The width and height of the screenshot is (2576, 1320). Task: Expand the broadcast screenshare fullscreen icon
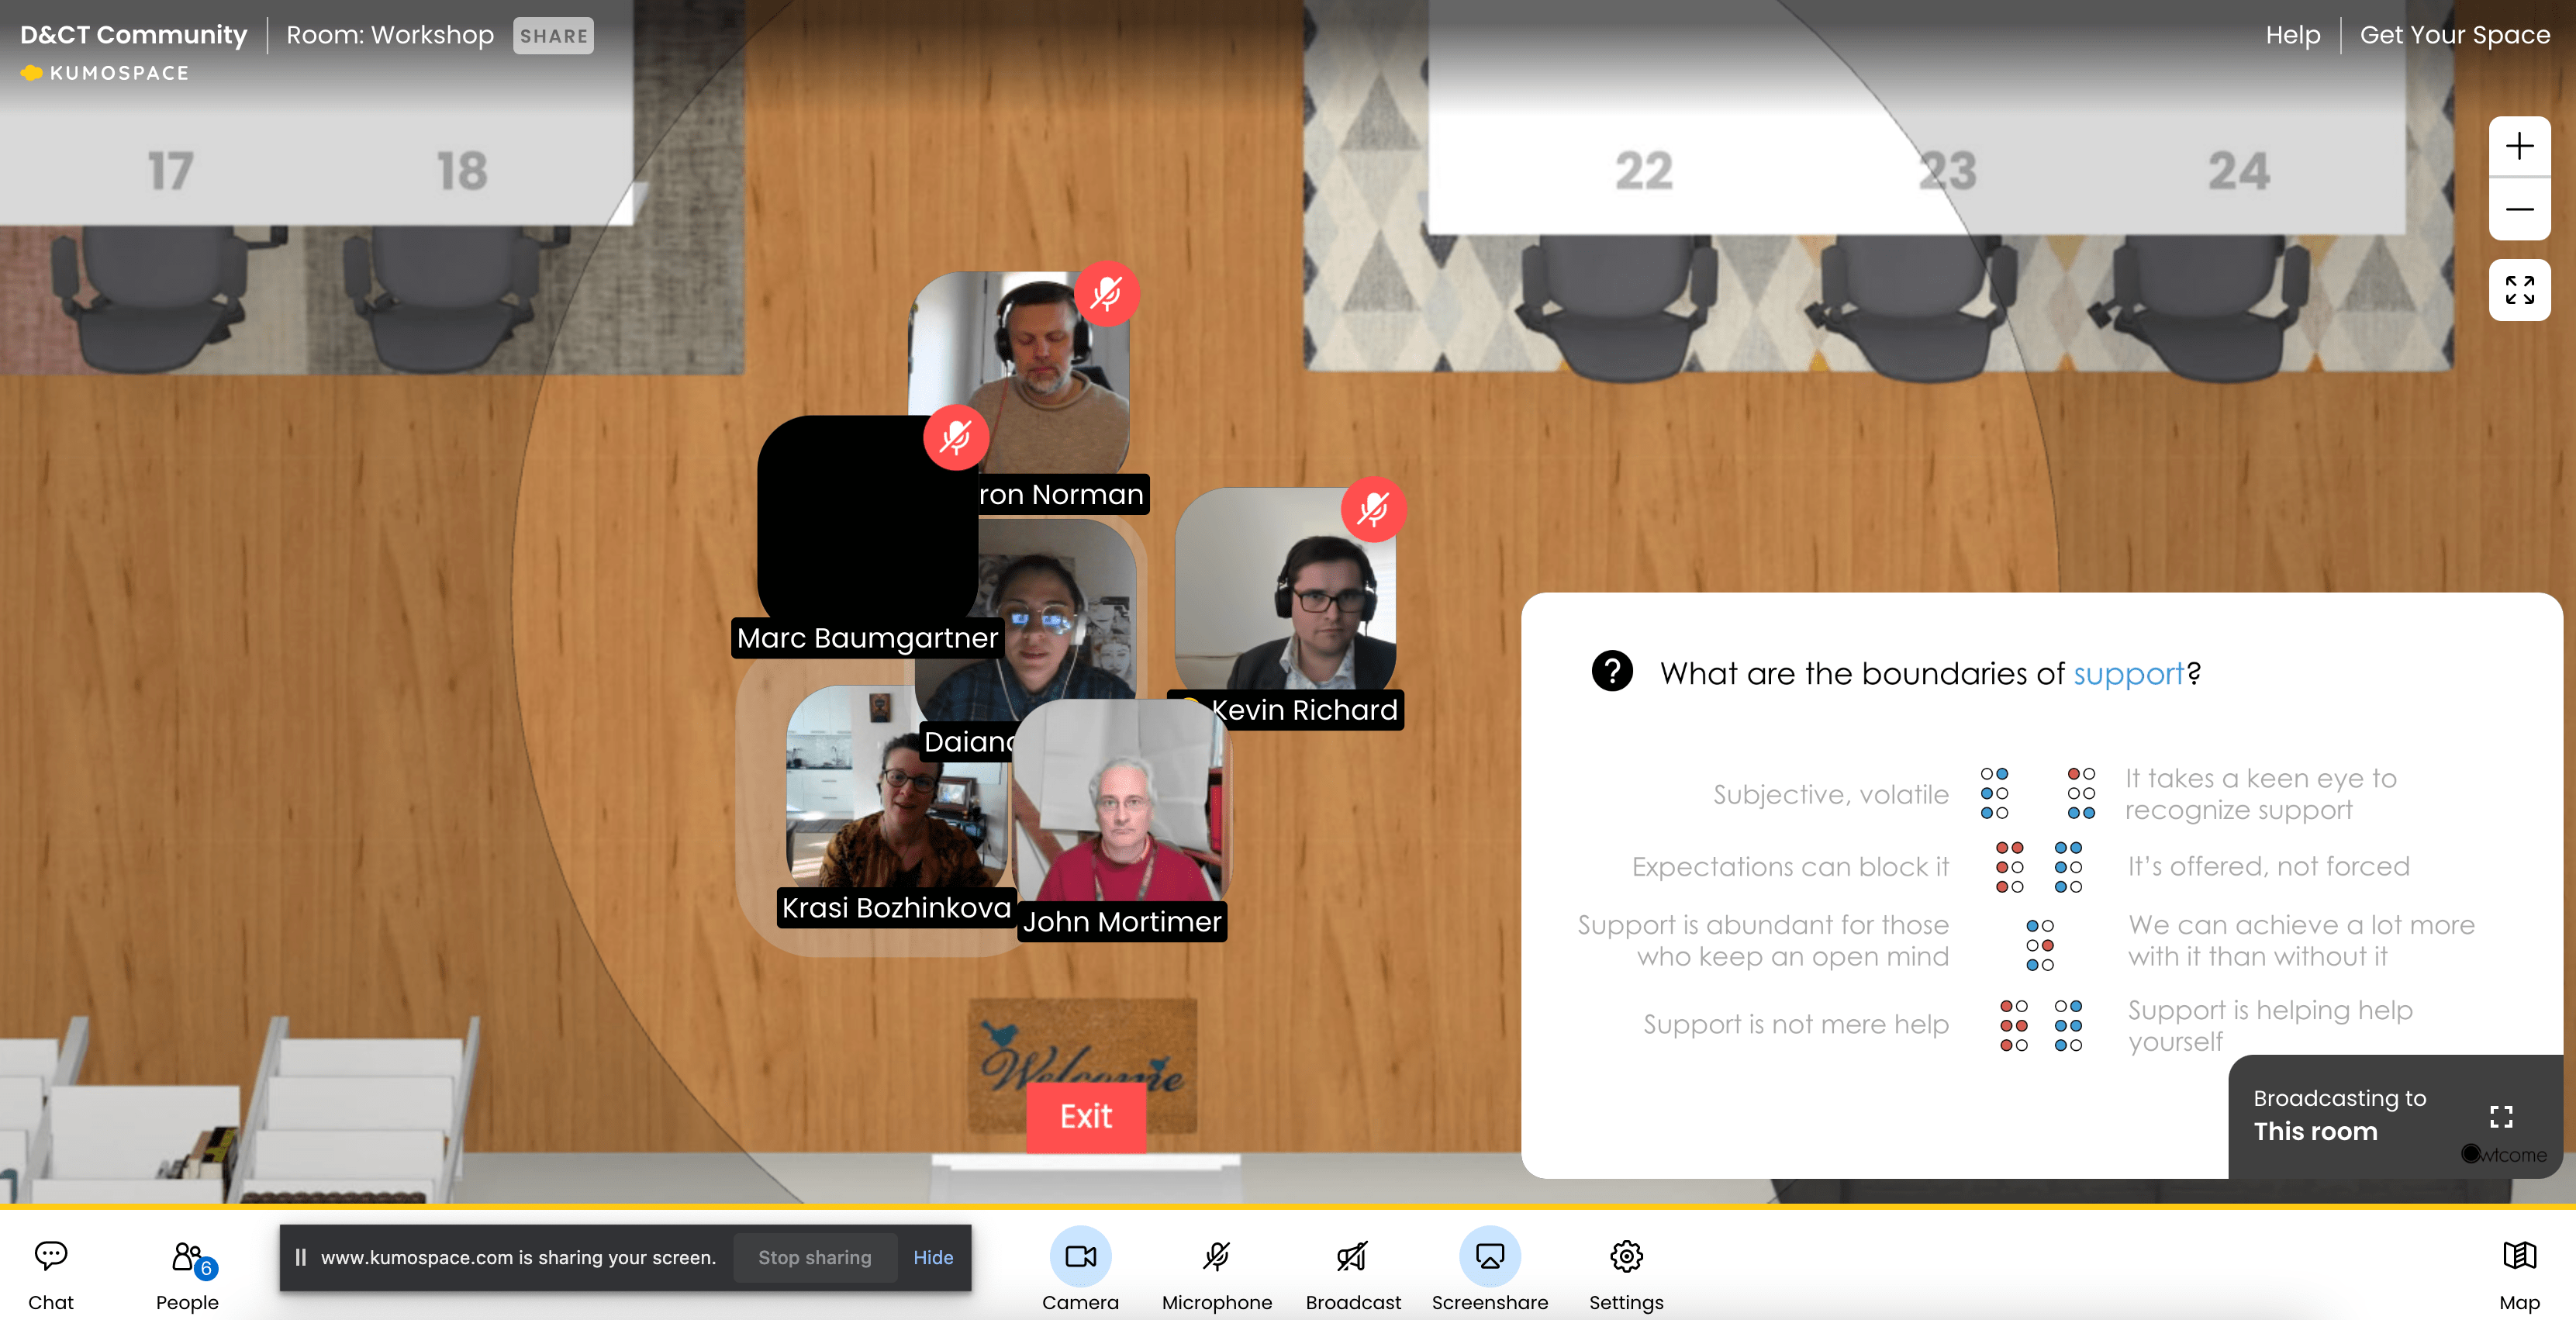tap(2501, 1116)
